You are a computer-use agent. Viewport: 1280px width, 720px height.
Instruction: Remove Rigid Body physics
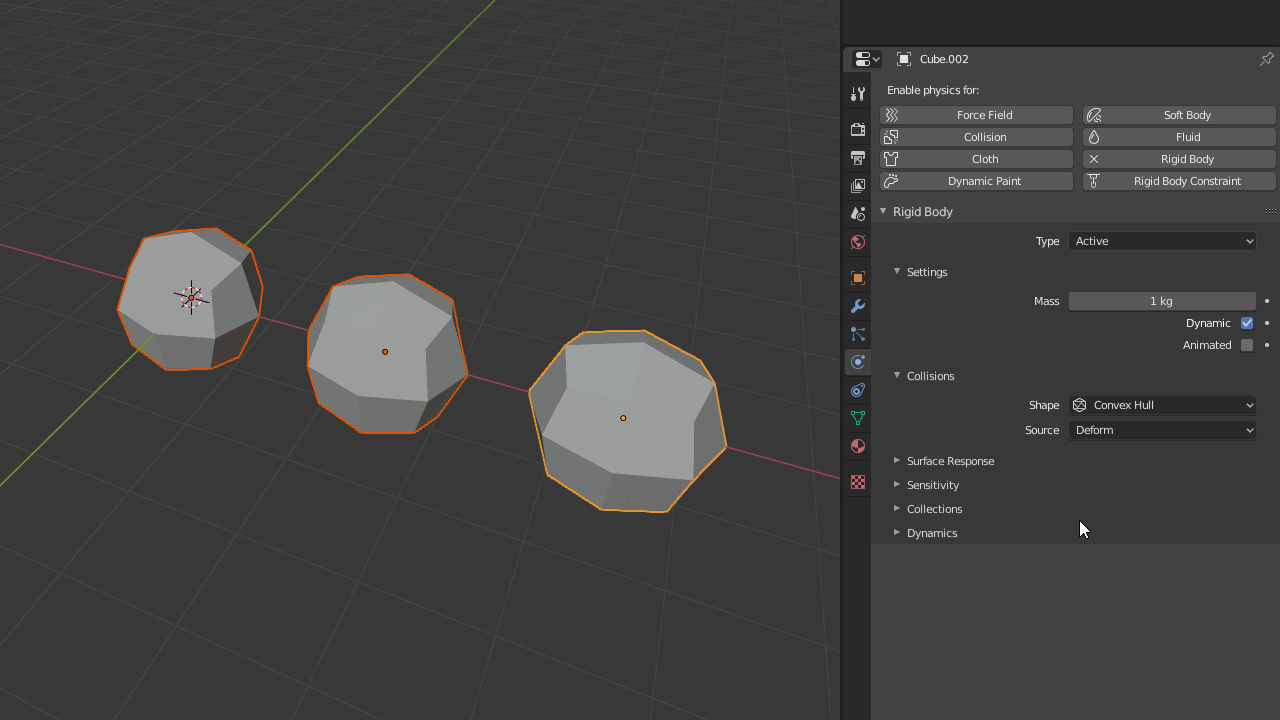click(1179, 159)
